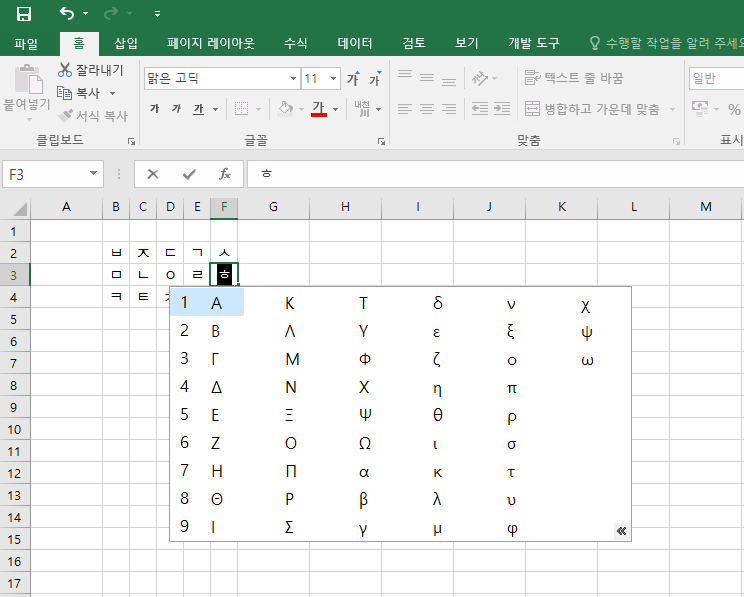This screenshot has height=597, width=744.
Task: Open the 일반 number format combo box
Action: pos(716,78)
